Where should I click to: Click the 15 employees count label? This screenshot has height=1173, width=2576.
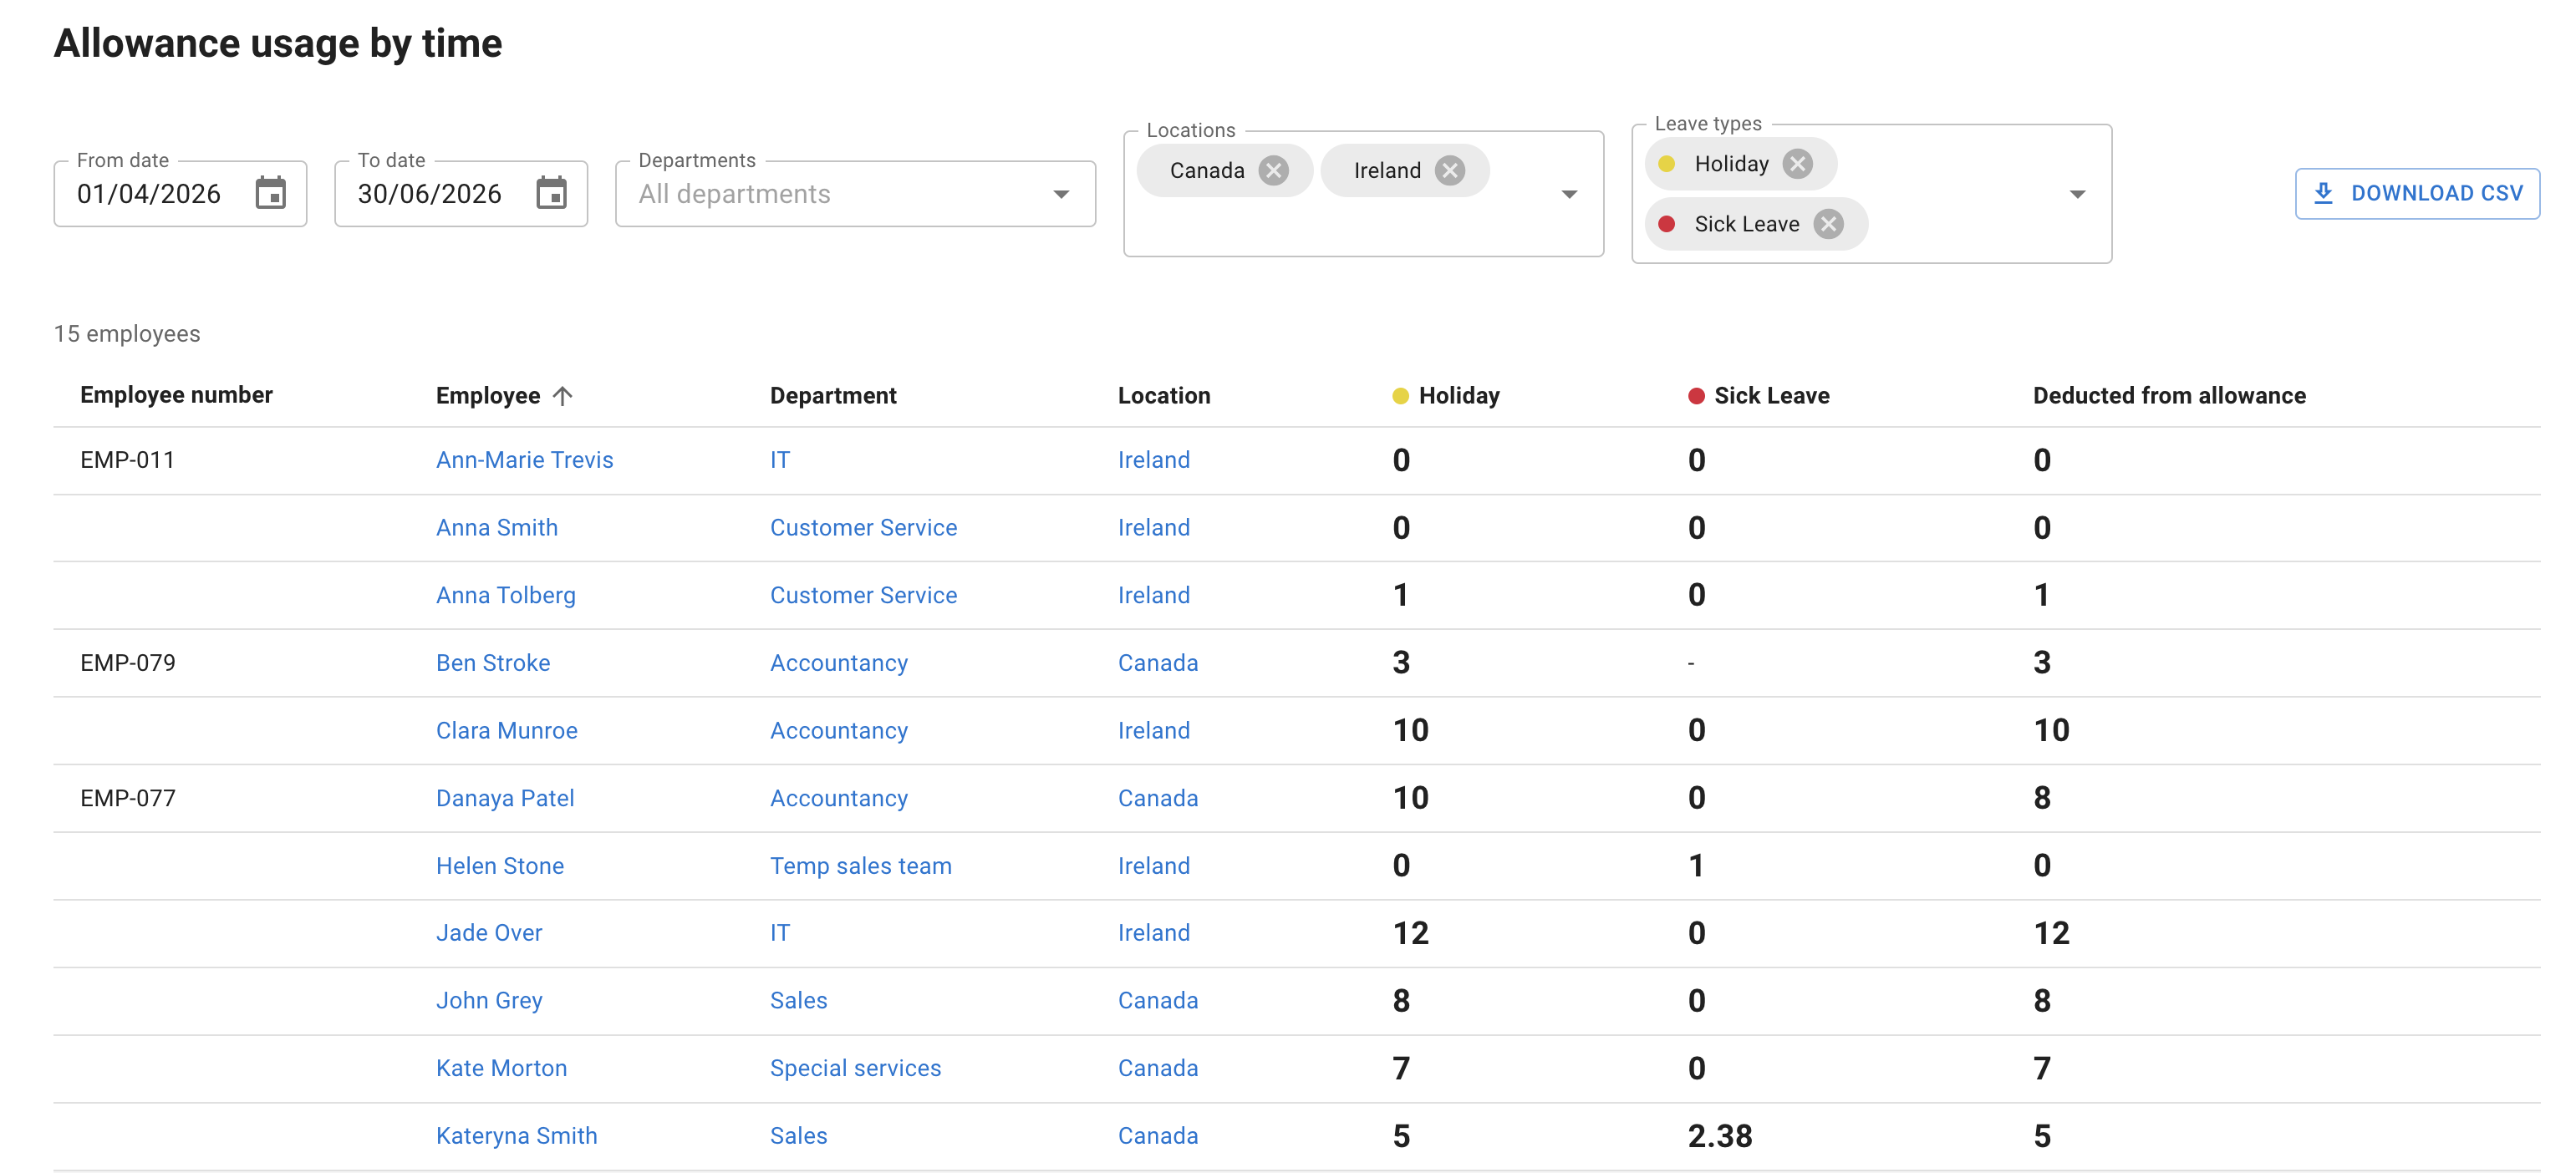pos(127,334)
